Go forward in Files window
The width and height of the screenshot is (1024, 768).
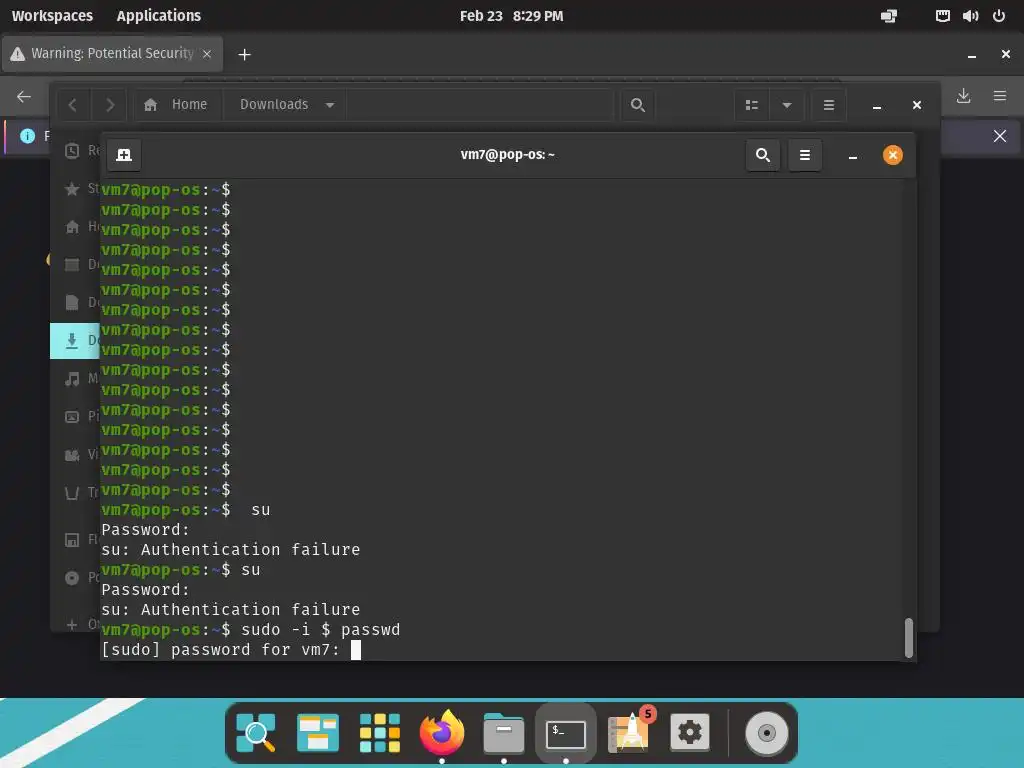[x=110, y=104]
